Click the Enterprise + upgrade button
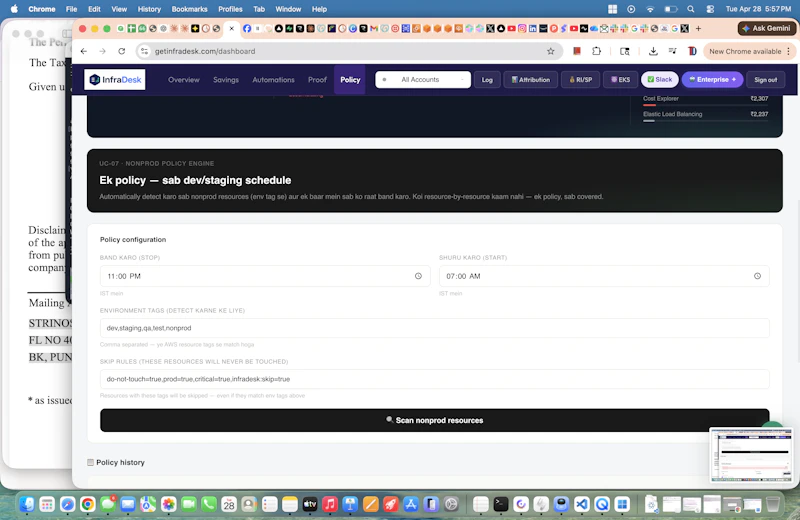 pyautogui.click(x=712, y=80)
